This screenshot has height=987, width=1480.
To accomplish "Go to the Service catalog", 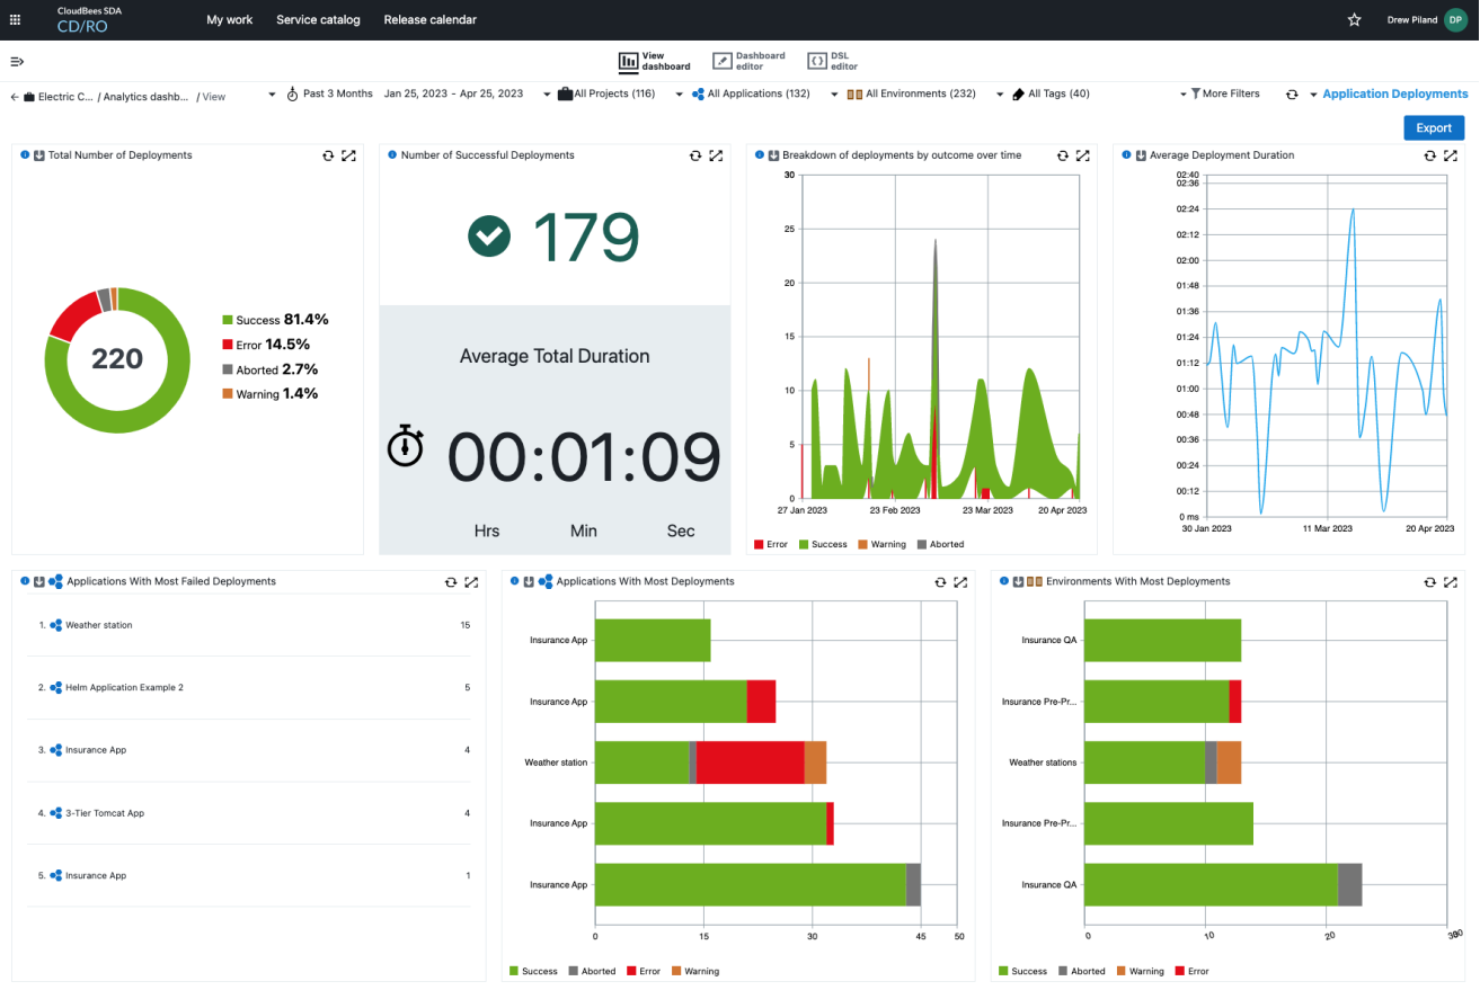I will (318, 19).
